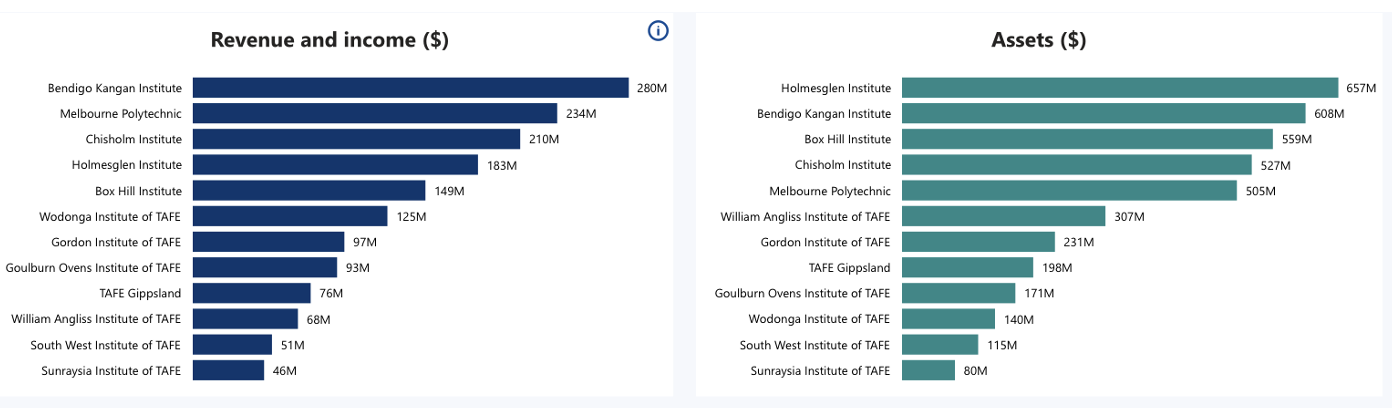Select TAFE Gippsland bar in Assets chart
Screen dimensions: 1392x408
coord(968,267)
